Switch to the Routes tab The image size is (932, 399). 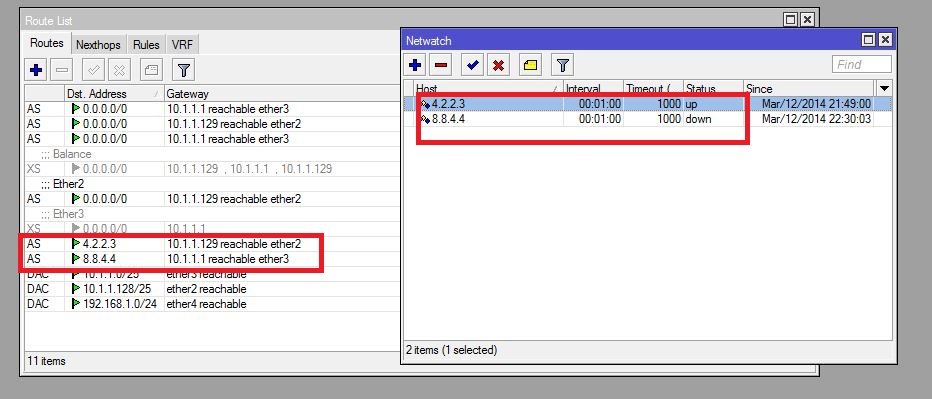pos(47,43)
